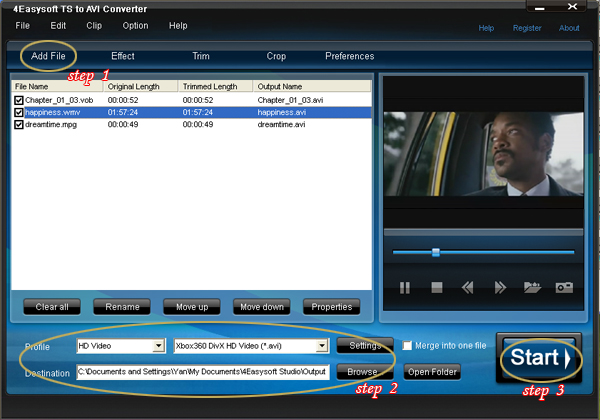The width and height of the screenshot is (600, 420).
Task: Click the video preview image
Action: pos(484,154)
